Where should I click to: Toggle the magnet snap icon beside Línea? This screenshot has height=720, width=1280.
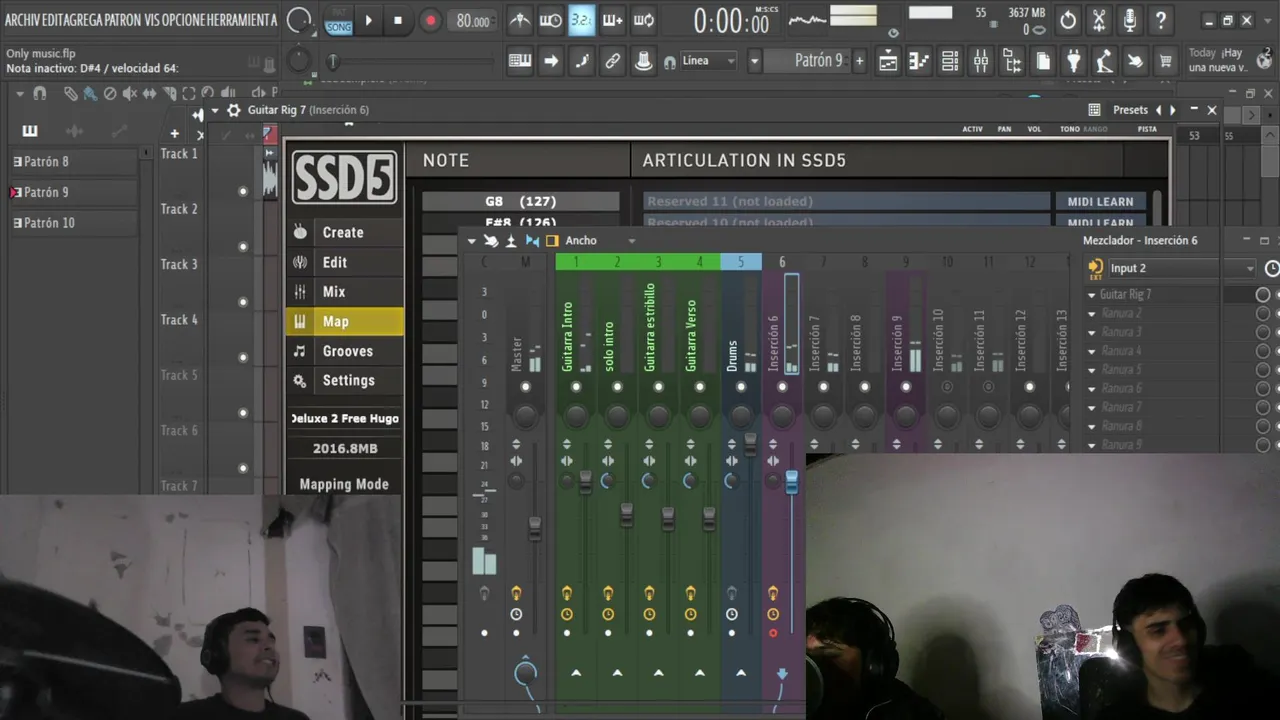[670, 62]
